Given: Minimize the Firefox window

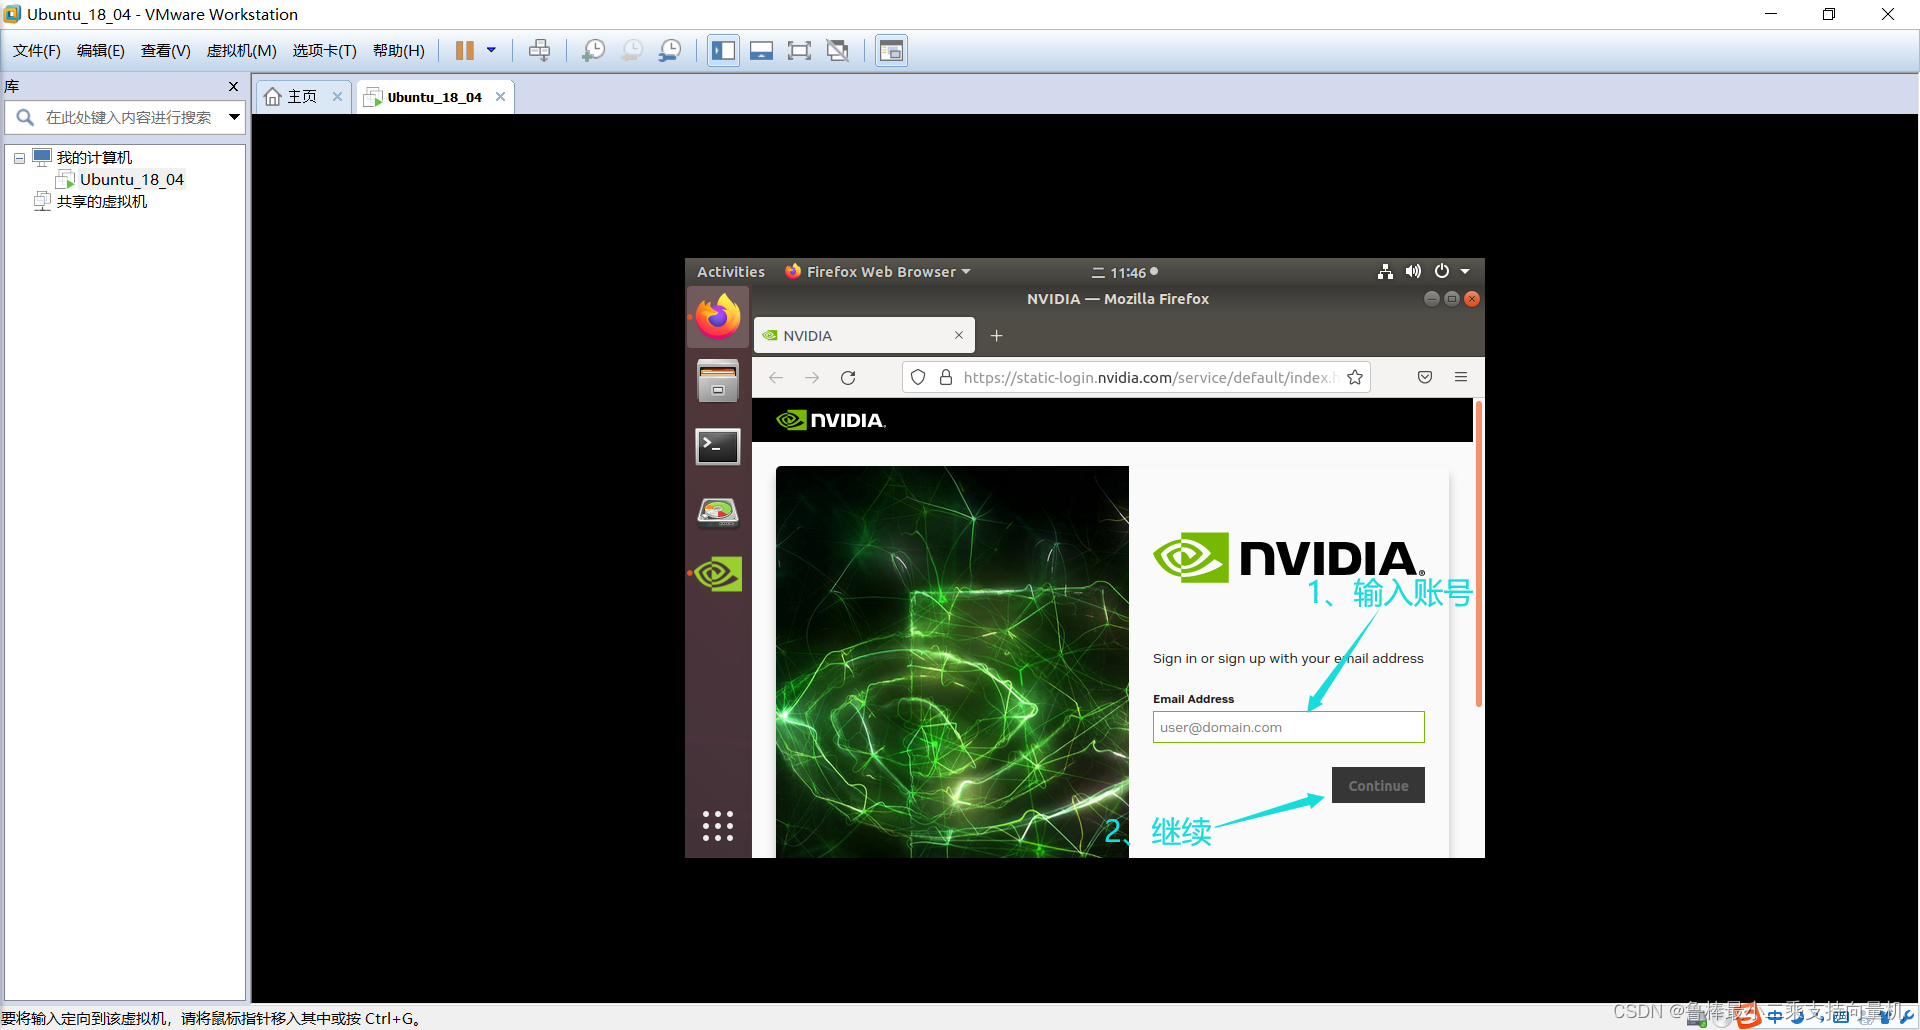Looking at the screenshot, I should [x=1431, y=299].
